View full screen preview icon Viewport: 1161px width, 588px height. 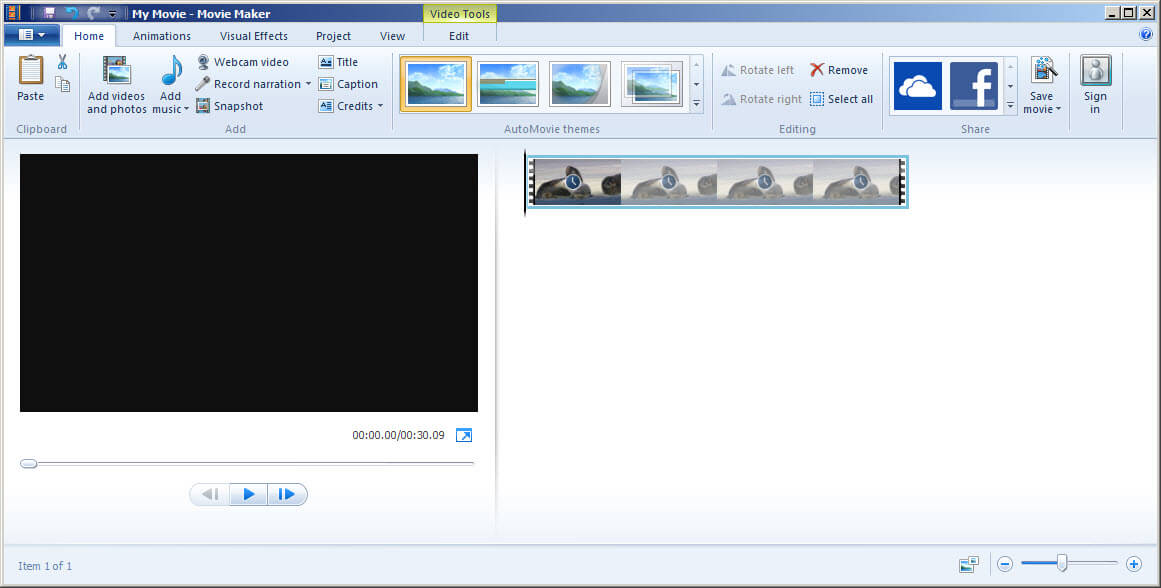[x=464, y=435]
